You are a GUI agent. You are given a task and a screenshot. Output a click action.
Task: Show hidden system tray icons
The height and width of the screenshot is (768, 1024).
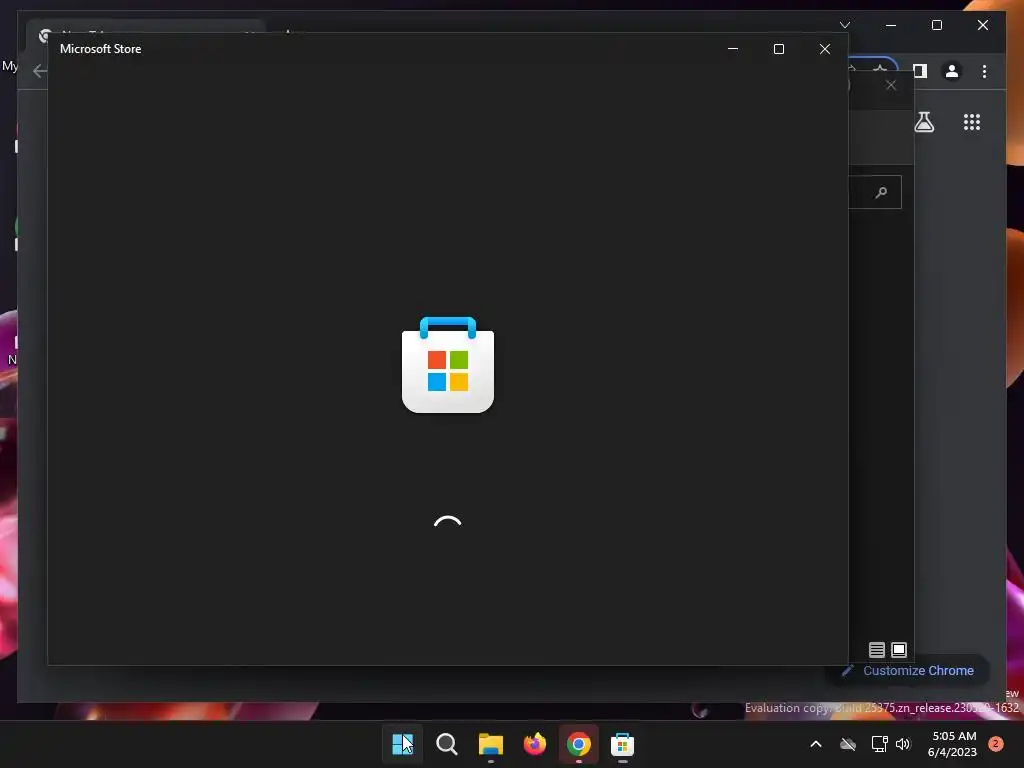816,744
